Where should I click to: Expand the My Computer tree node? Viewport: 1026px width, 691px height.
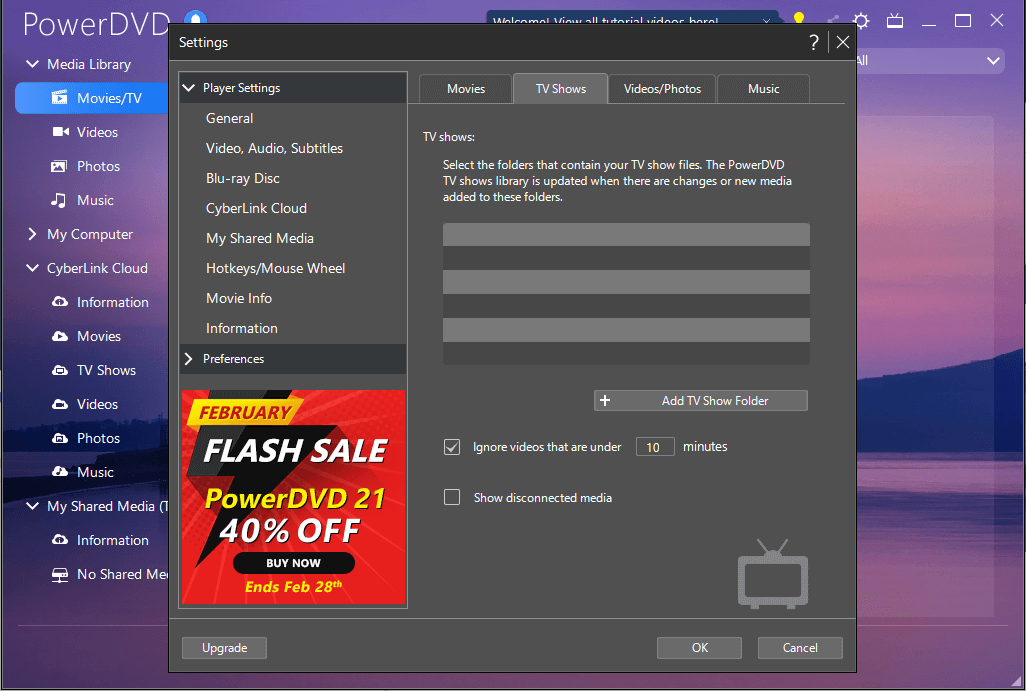pyautogui.click(x=33, y=234)
